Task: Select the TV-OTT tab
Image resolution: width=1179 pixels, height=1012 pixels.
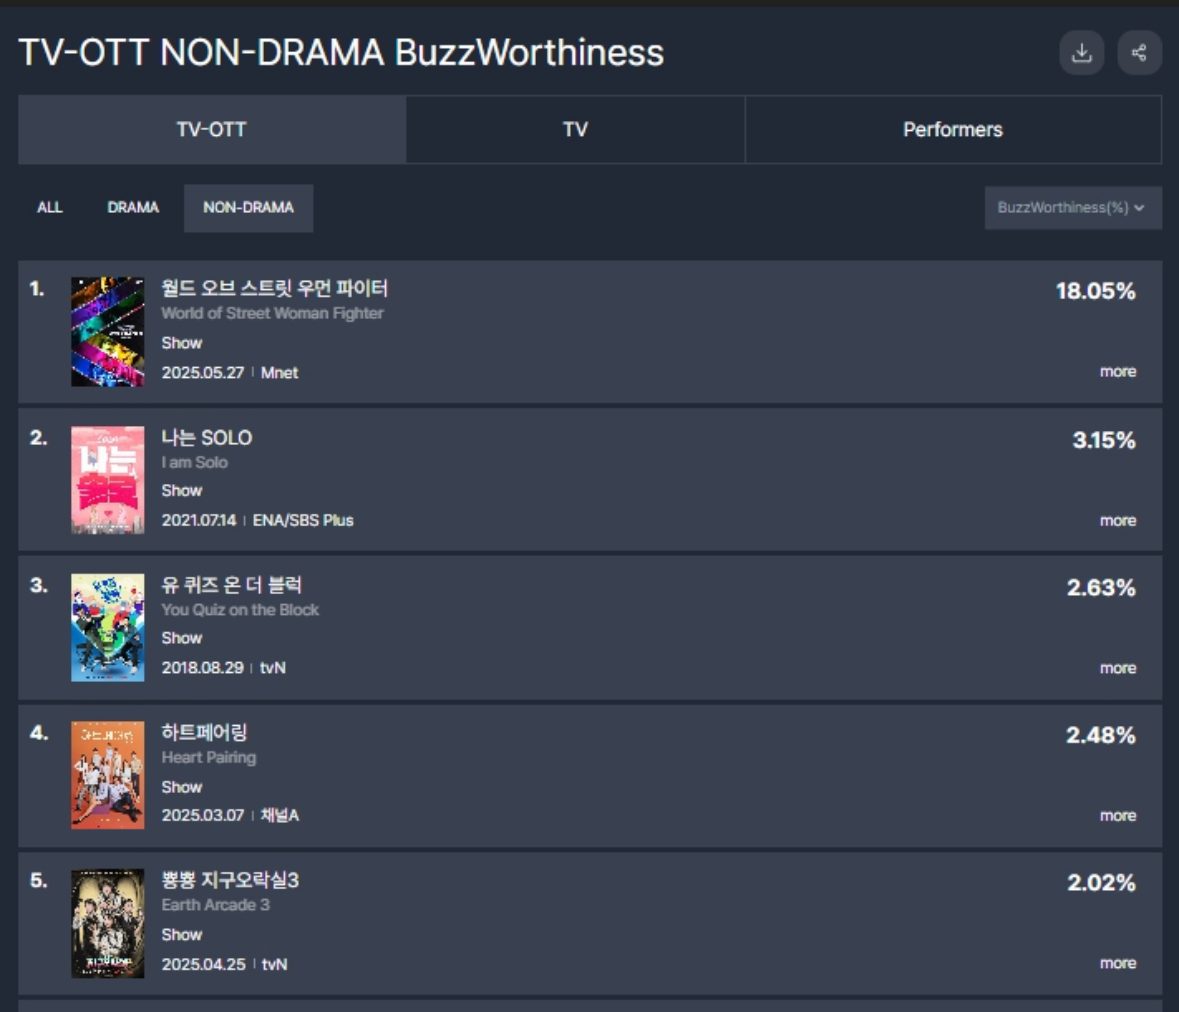Action: [212, 129]
